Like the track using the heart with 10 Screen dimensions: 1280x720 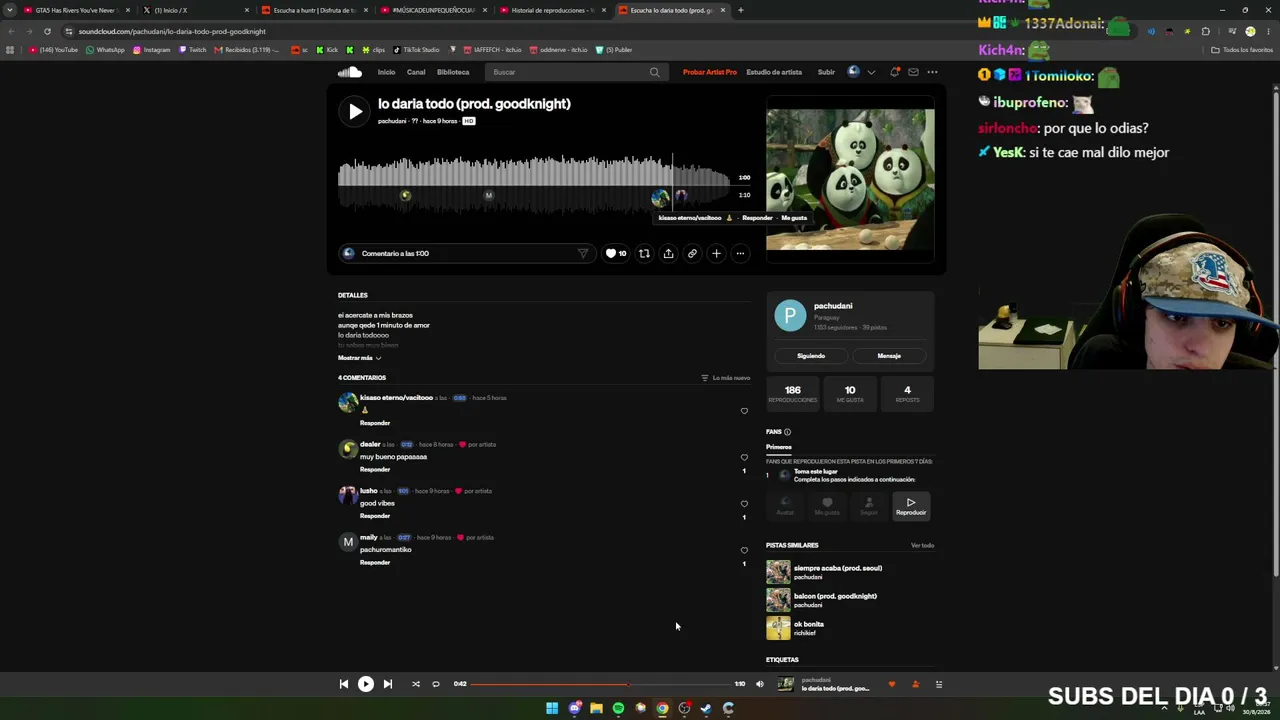click(616, 254)
